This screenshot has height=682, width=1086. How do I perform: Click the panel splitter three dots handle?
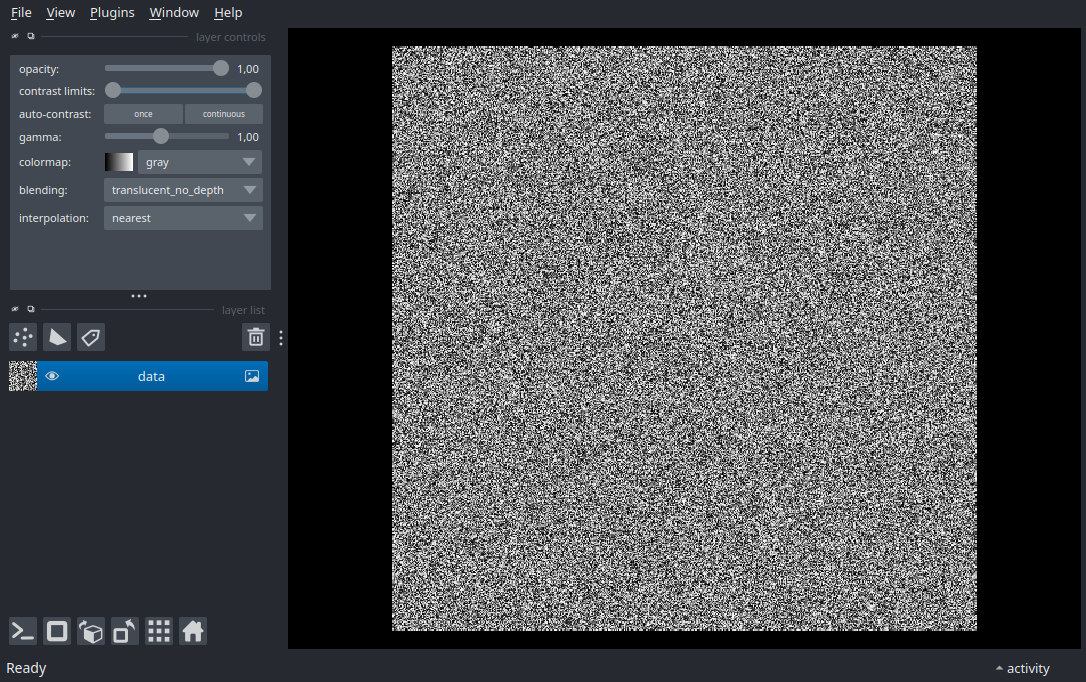139,296
